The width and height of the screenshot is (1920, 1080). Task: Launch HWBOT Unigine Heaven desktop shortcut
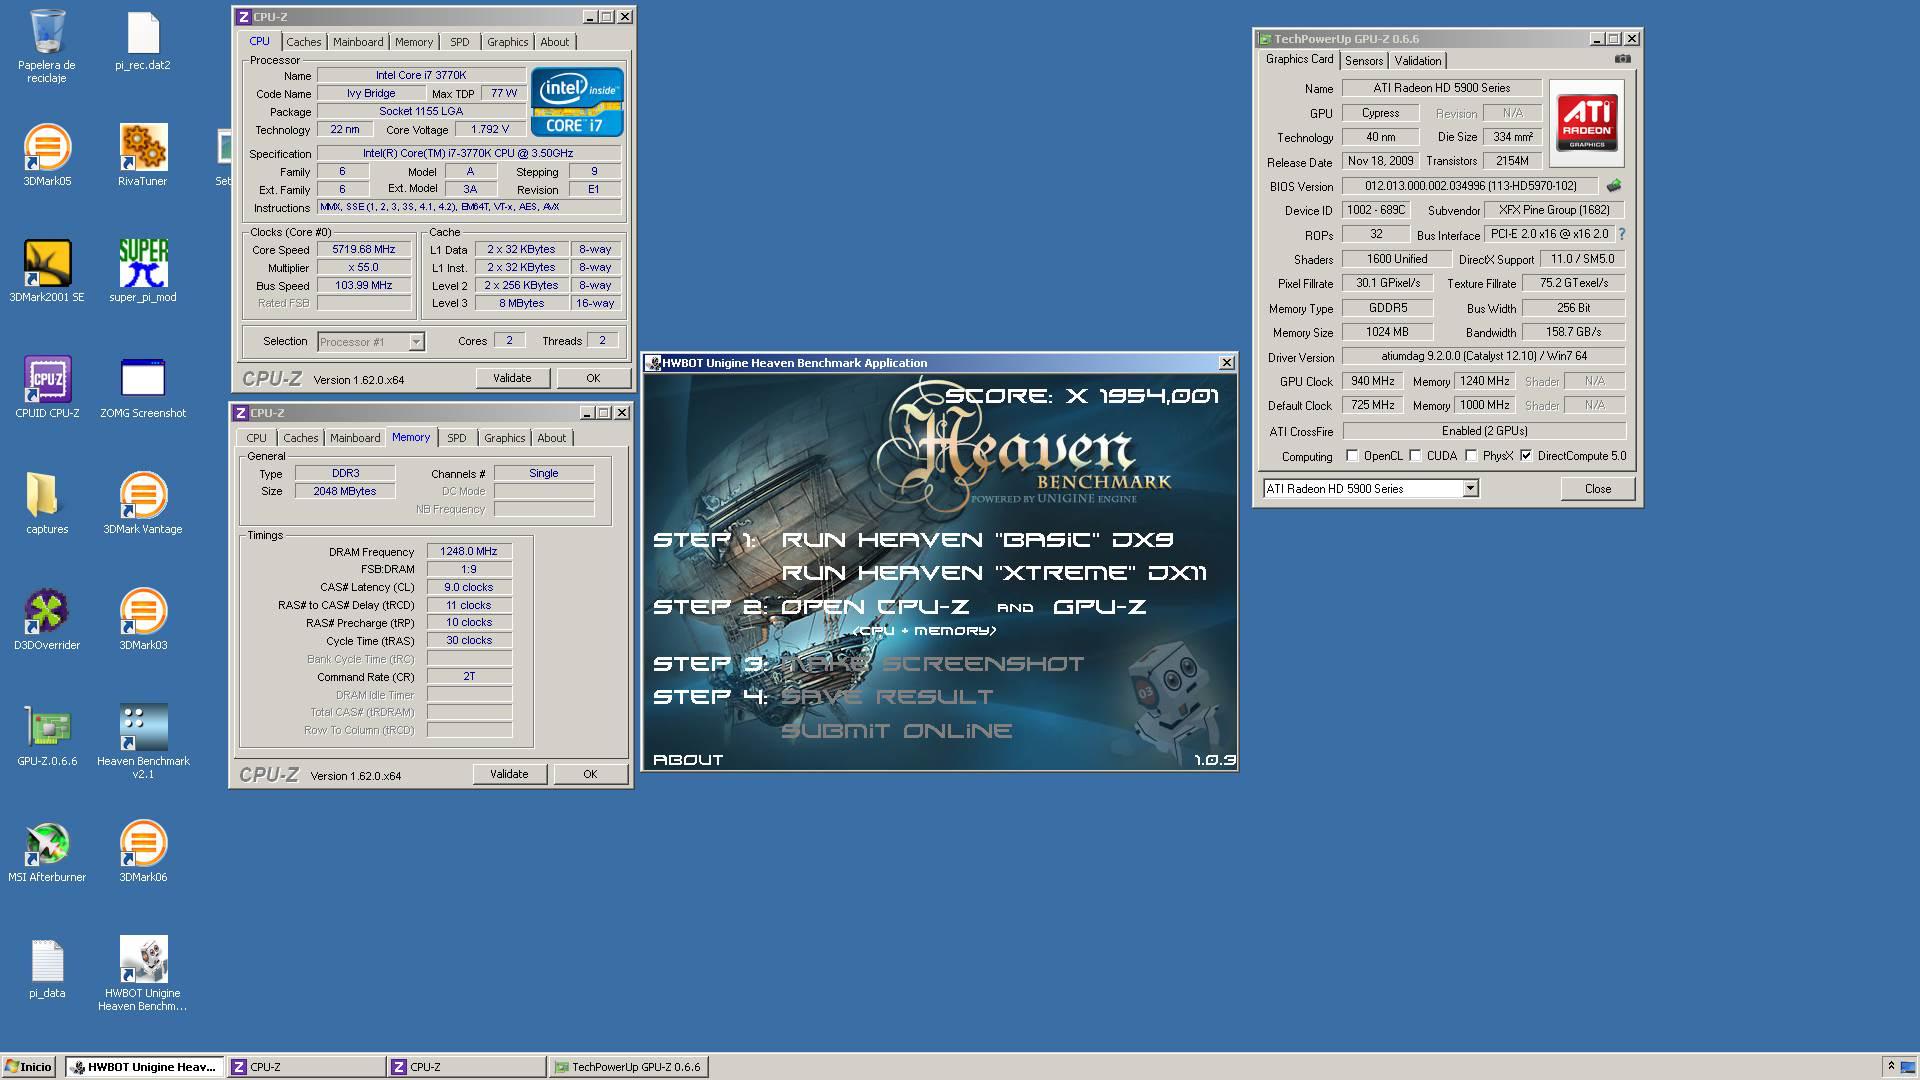(143, 974)
